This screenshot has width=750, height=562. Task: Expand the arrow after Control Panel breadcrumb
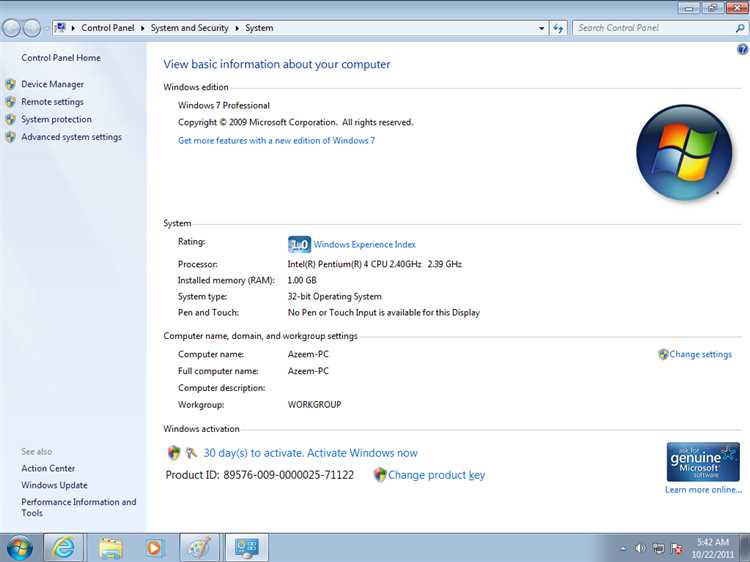click(143, 28)
